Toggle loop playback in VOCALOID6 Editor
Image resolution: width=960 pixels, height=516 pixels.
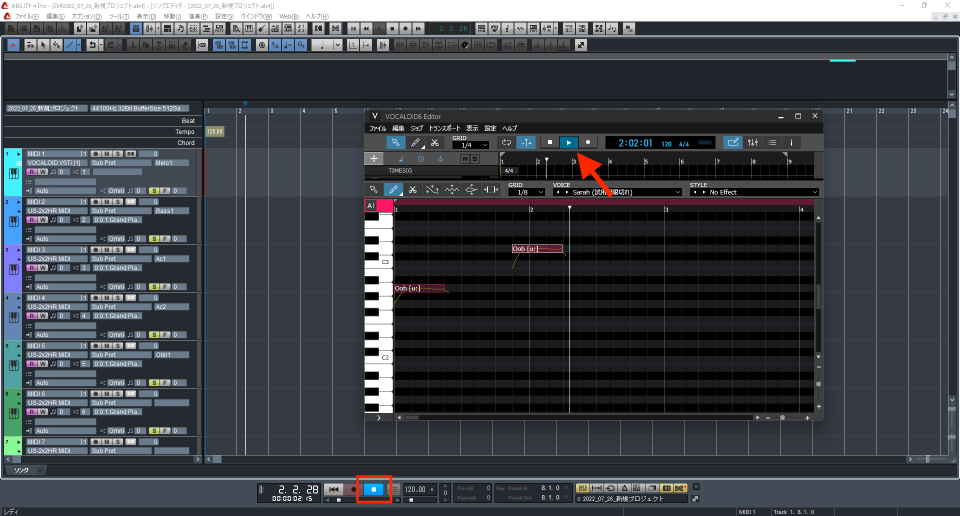pos(506,143)
